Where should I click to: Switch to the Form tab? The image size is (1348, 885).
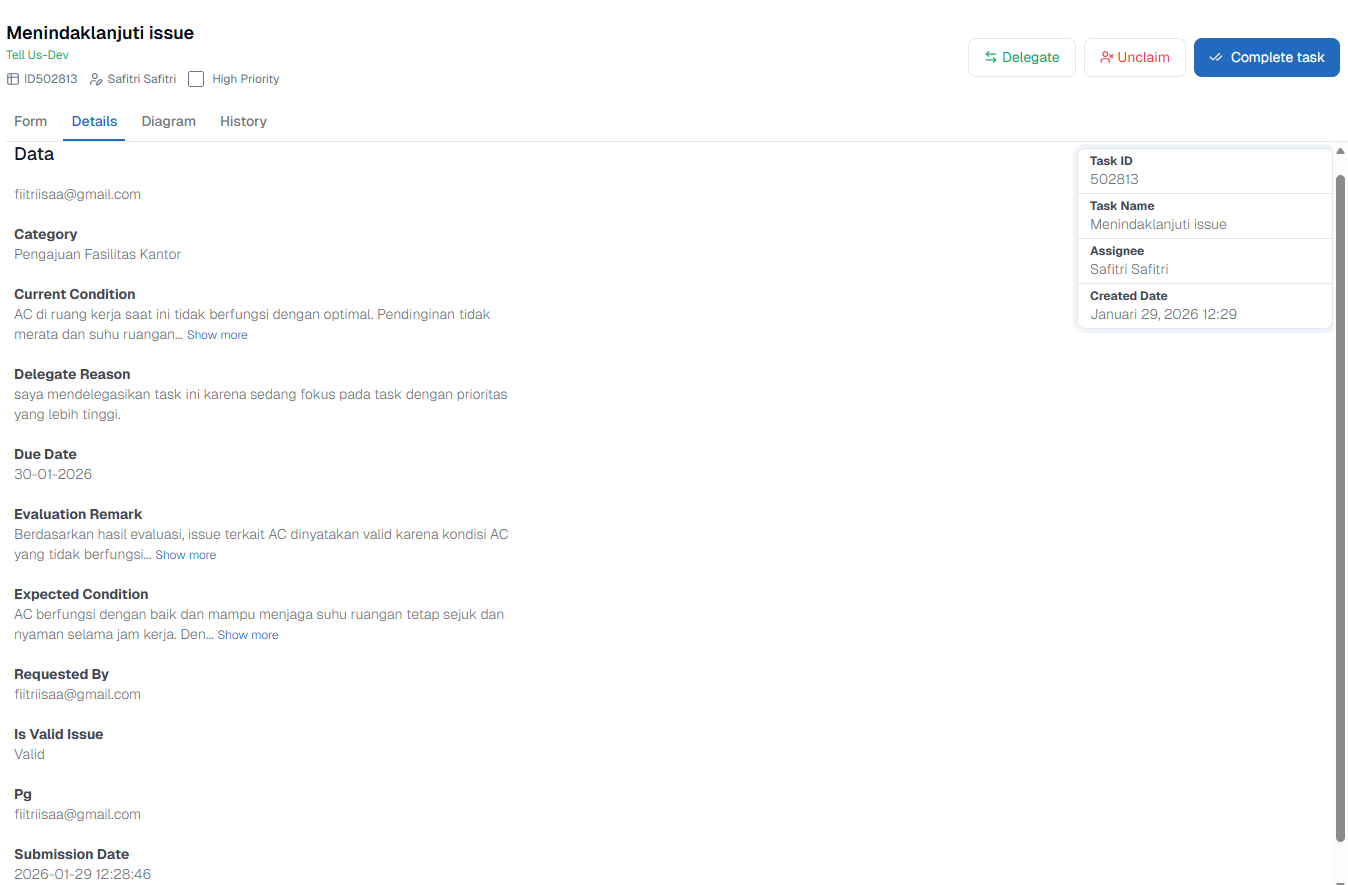pyautogui.click(x=30, y=121)
